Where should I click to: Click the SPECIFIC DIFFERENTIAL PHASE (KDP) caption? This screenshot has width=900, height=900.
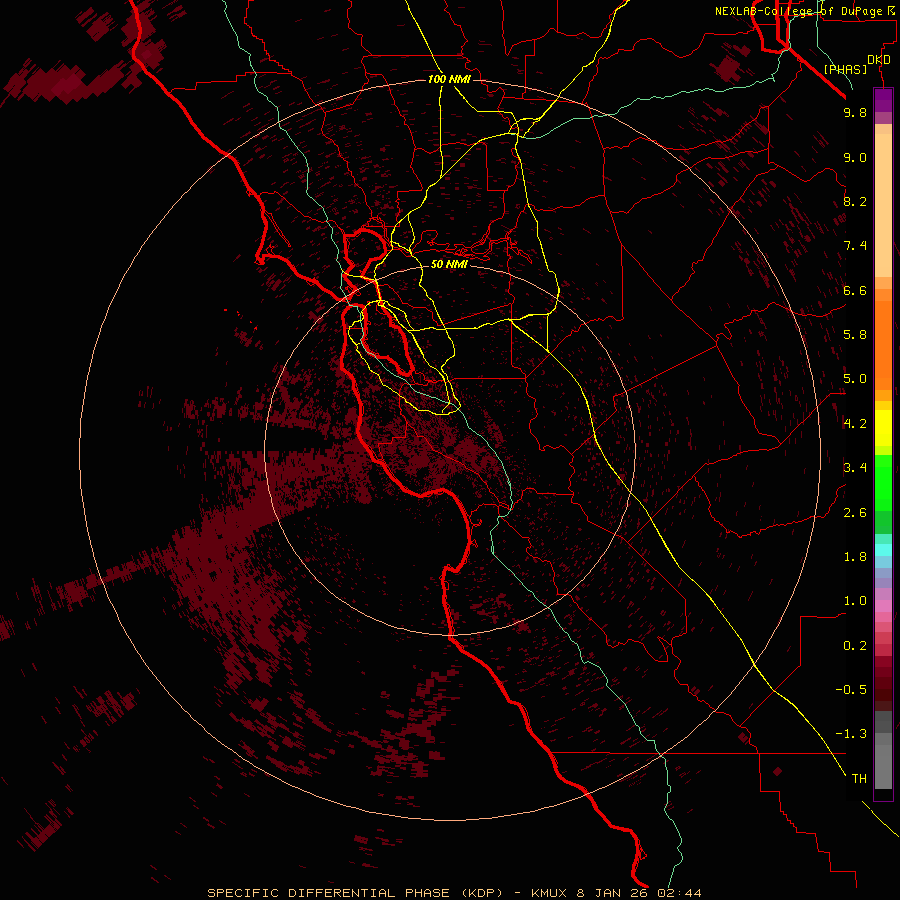[x=355, y=893]
